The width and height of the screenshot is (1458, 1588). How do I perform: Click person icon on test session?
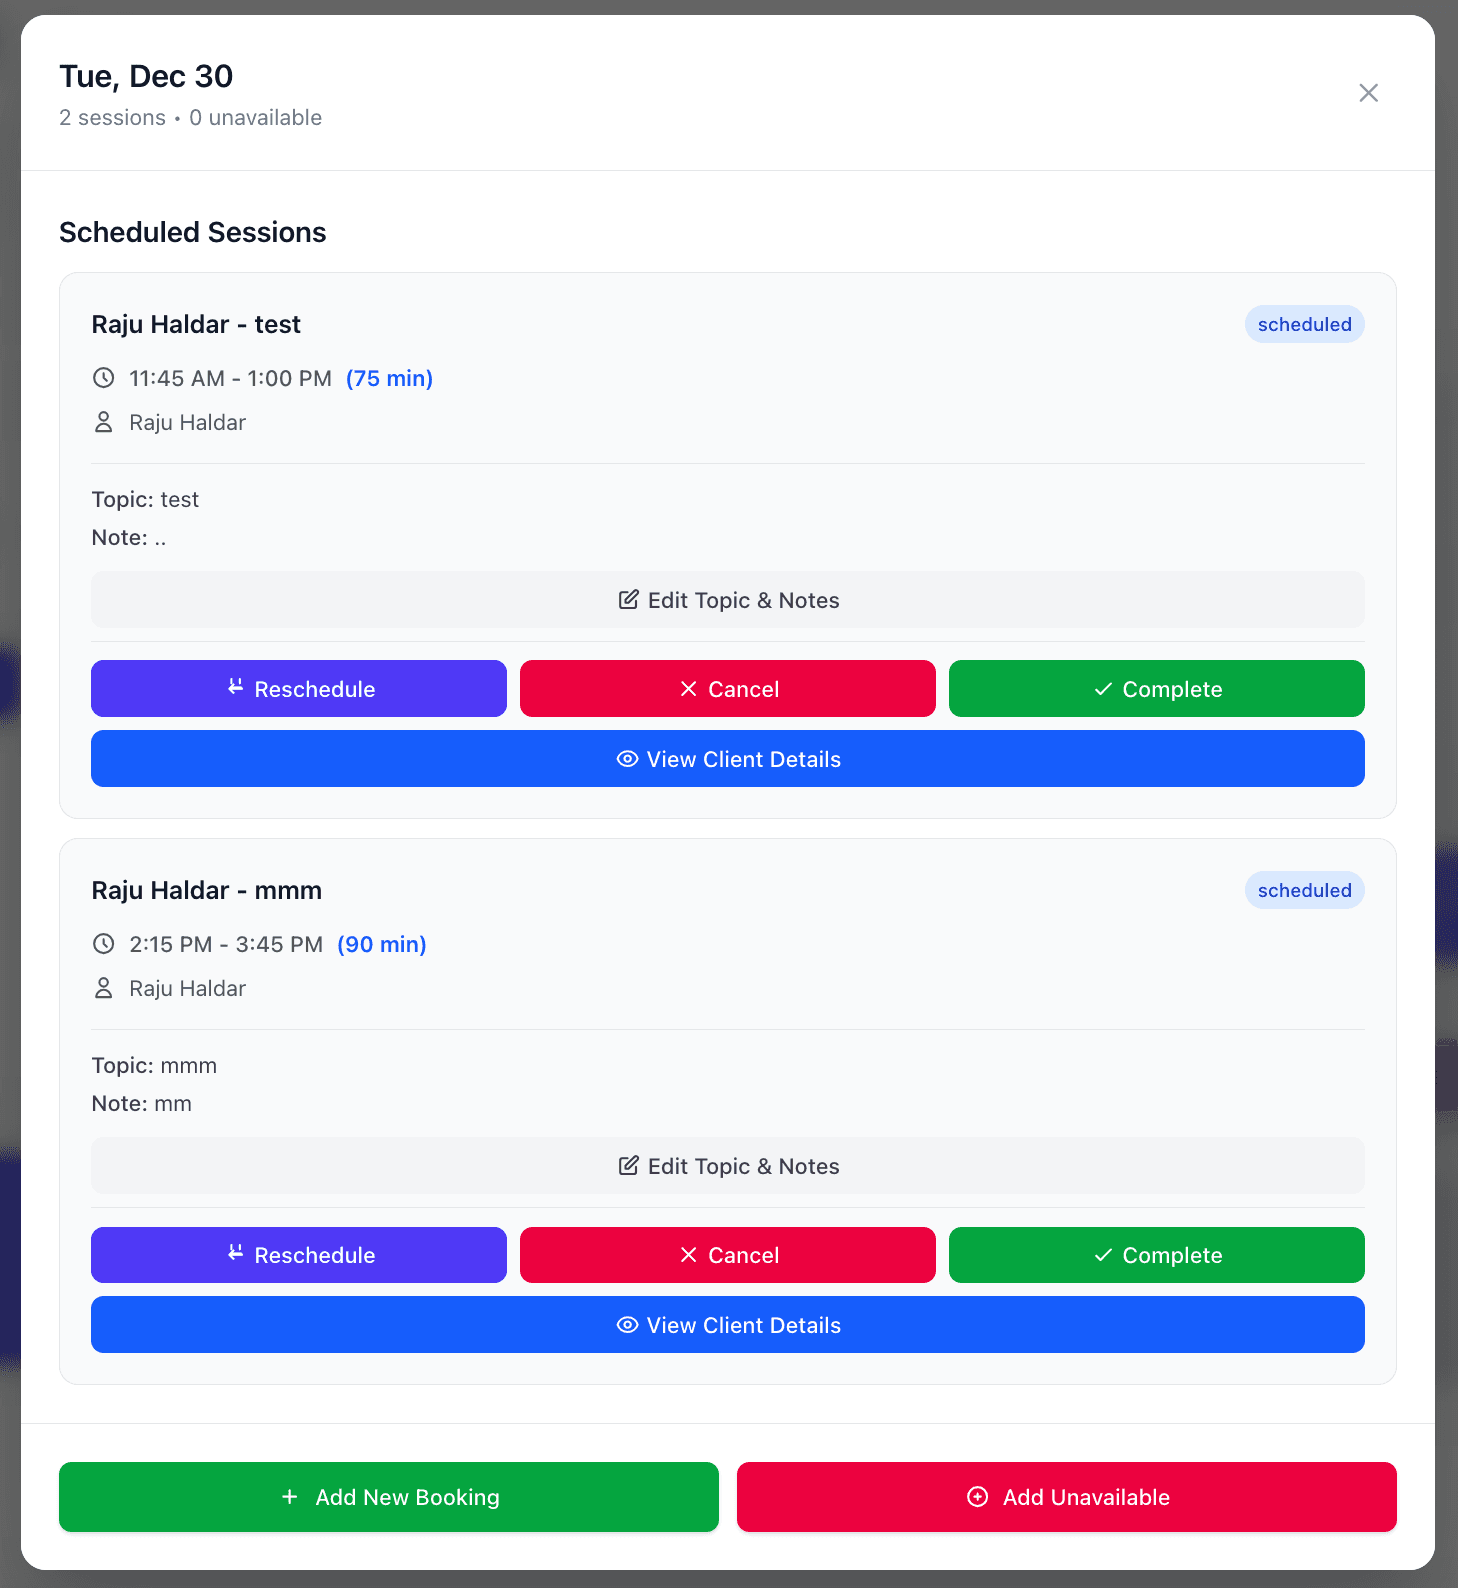pyautogui.click(x=104, y=422)
